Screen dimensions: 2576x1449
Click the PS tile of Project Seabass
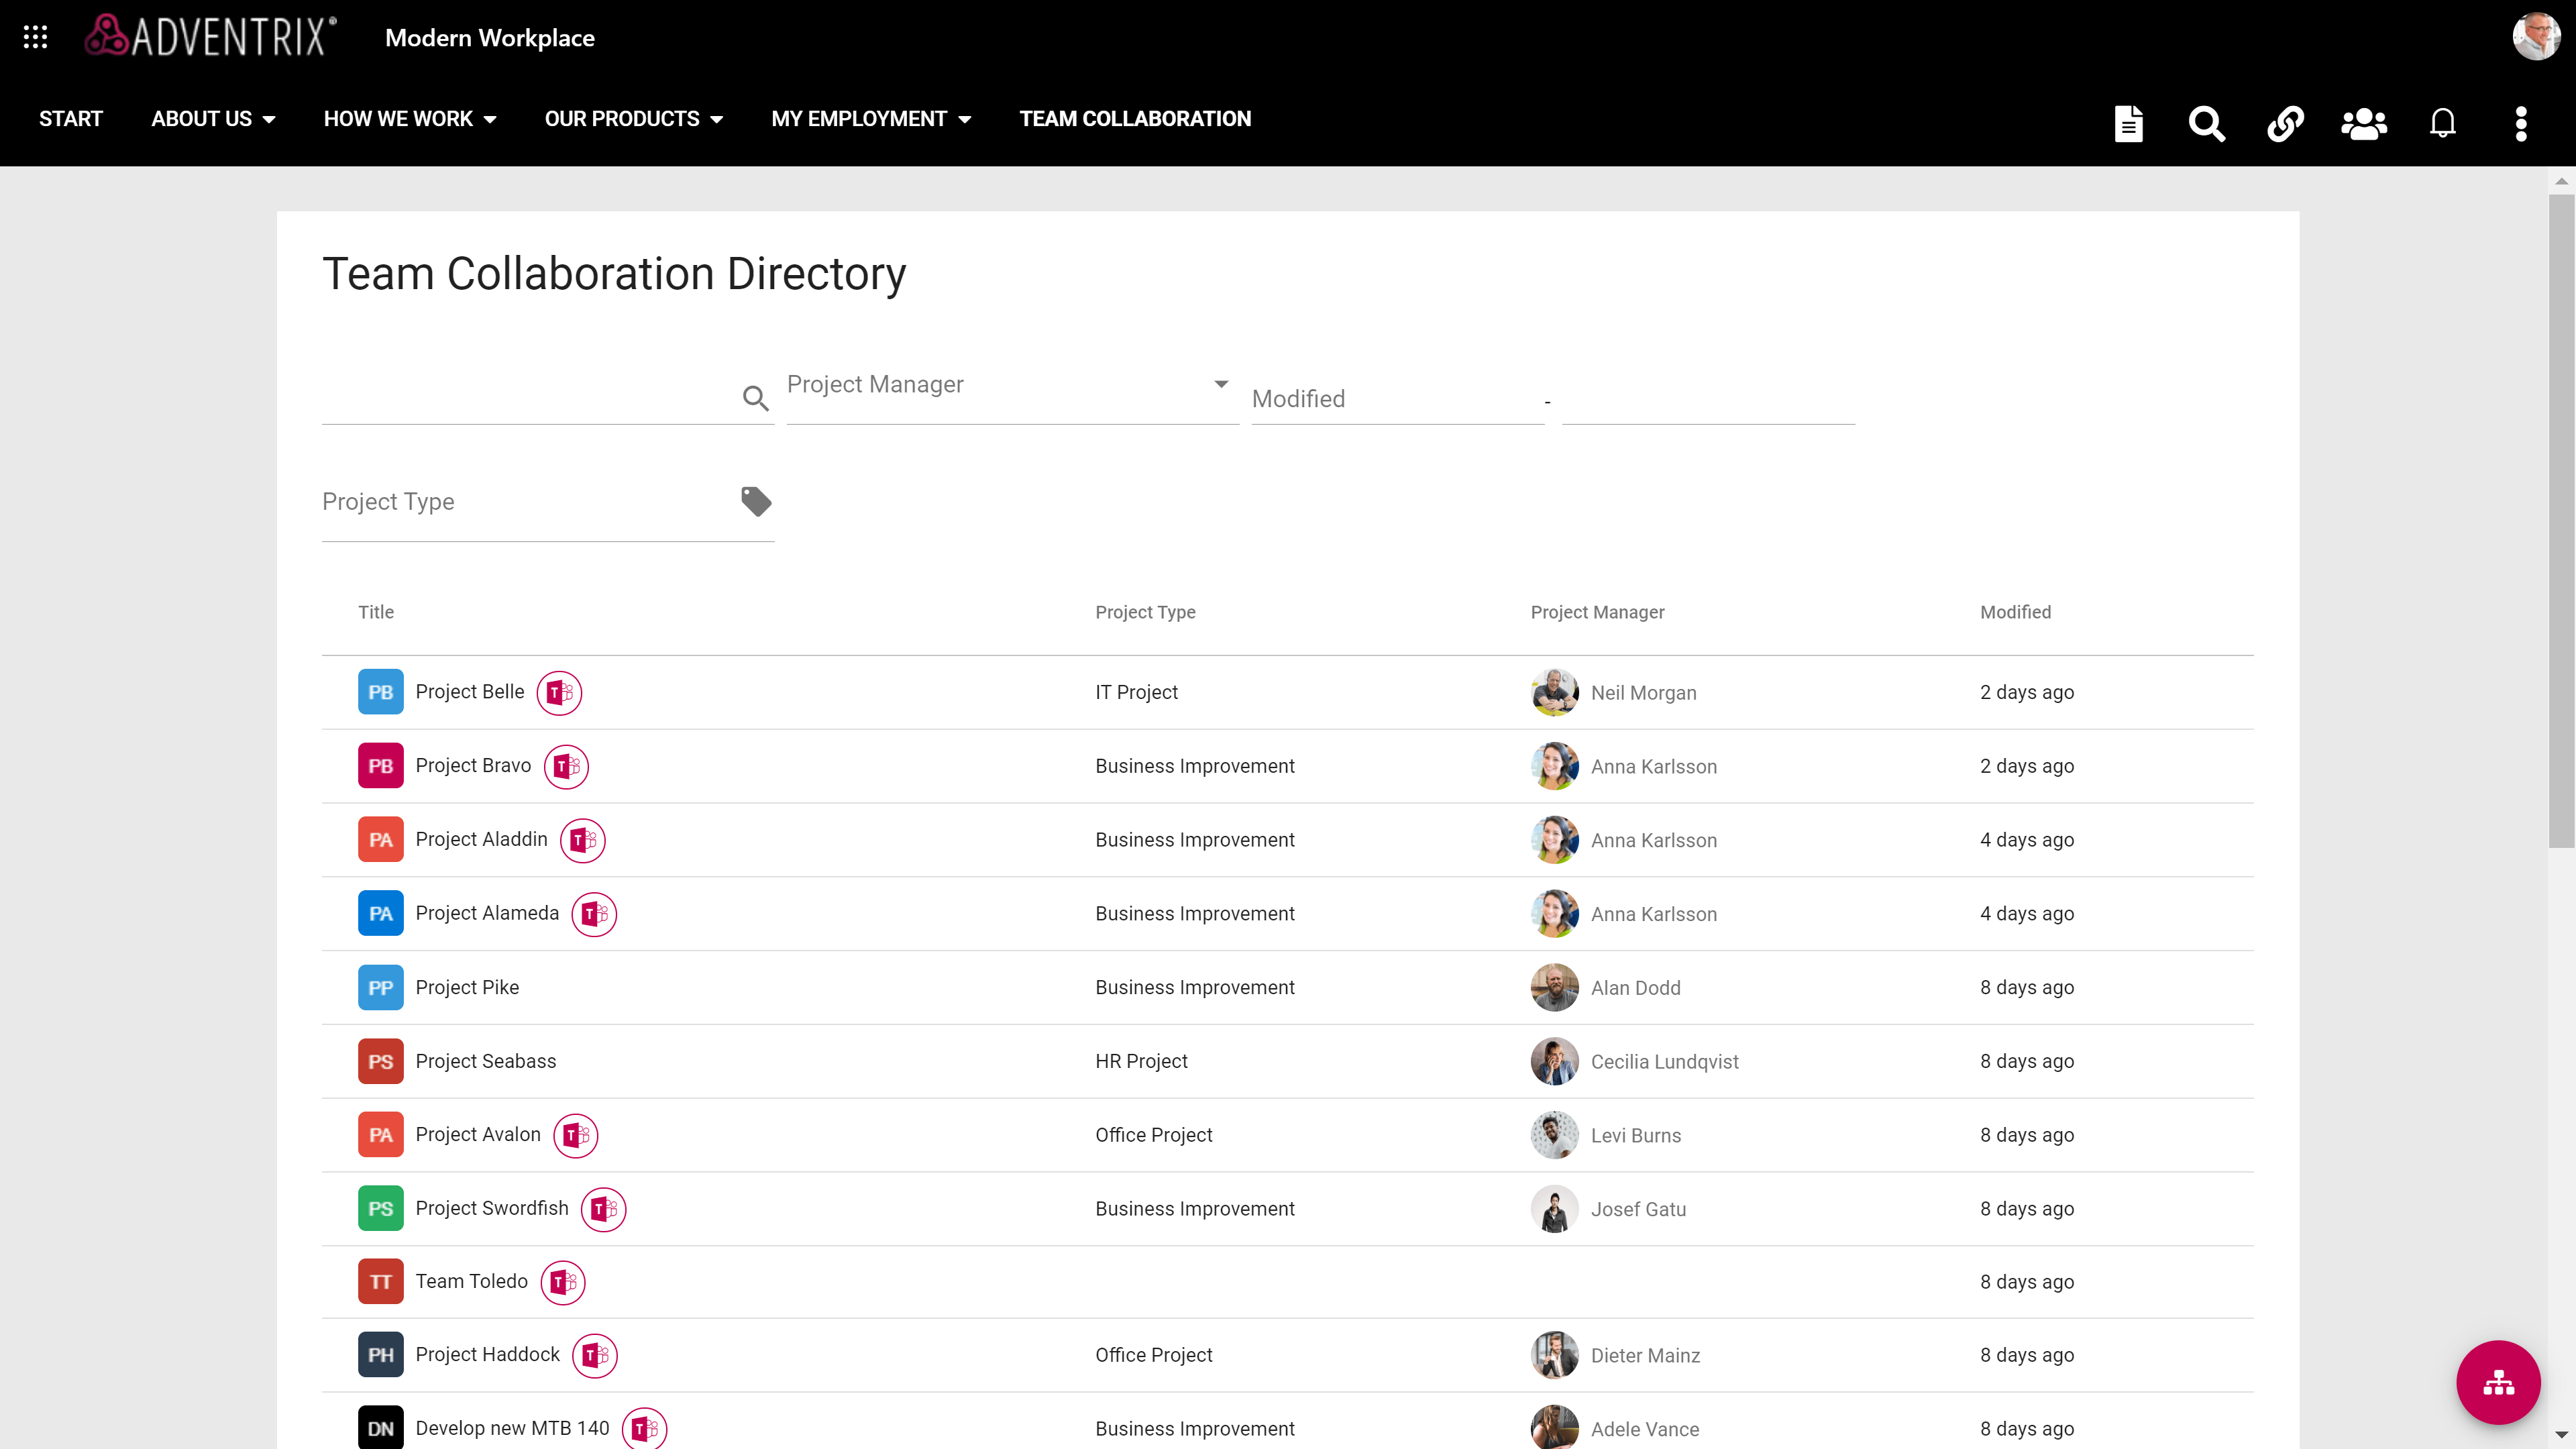[381, 1061]
